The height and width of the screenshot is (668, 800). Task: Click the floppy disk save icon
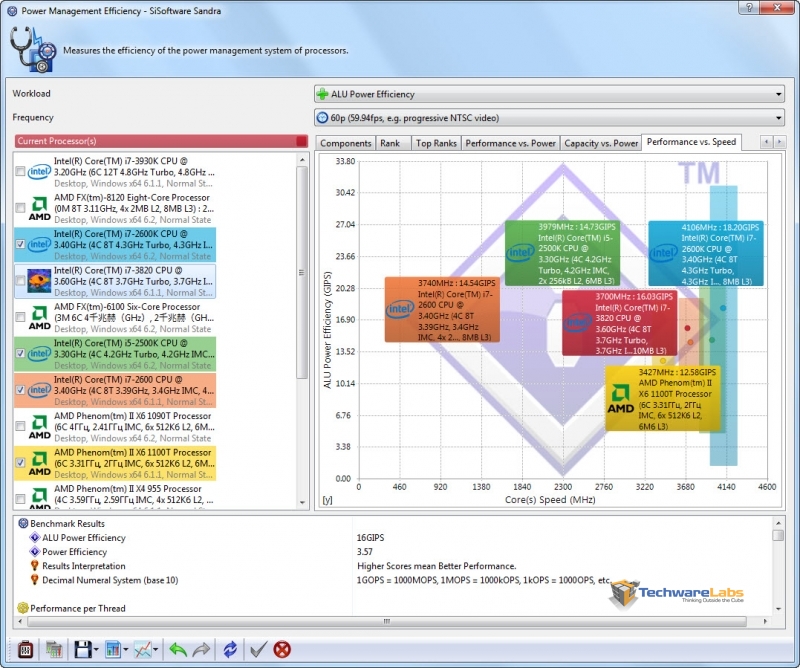(x=83, y=649)
